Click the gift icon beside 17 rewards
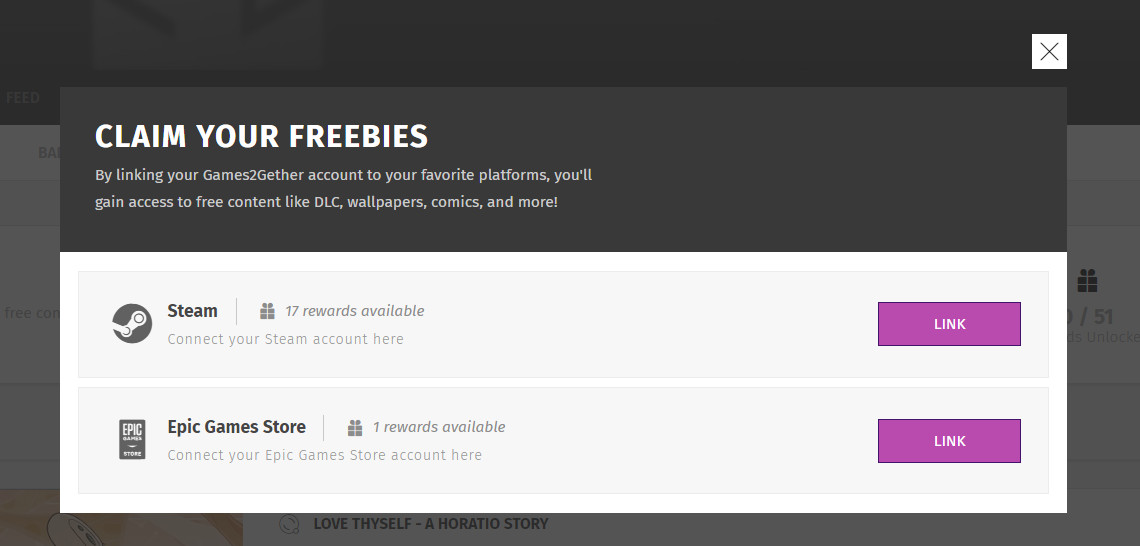1140x546 pixels. 267,311
